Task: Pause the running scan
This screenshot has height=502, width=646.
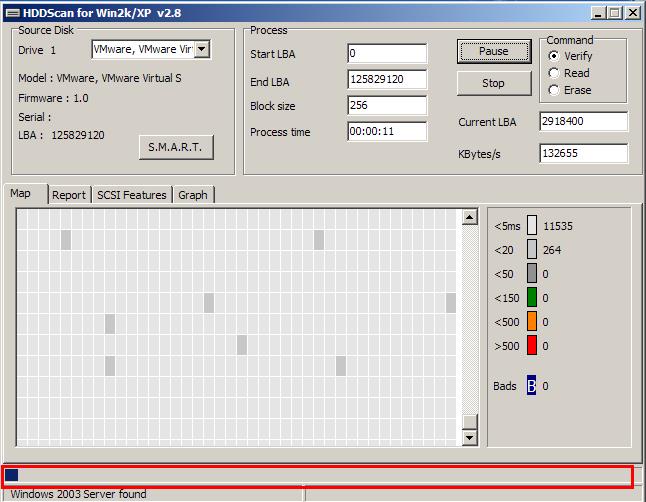Action: pyautogui.click(x=494, y=52)
